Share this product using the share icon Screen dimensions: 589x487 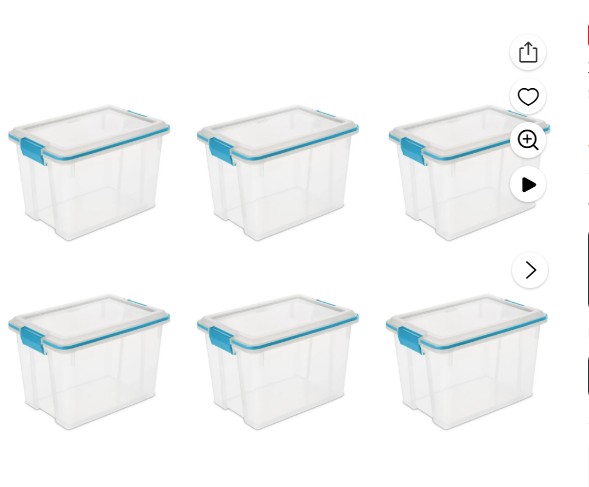pos(528,52)
